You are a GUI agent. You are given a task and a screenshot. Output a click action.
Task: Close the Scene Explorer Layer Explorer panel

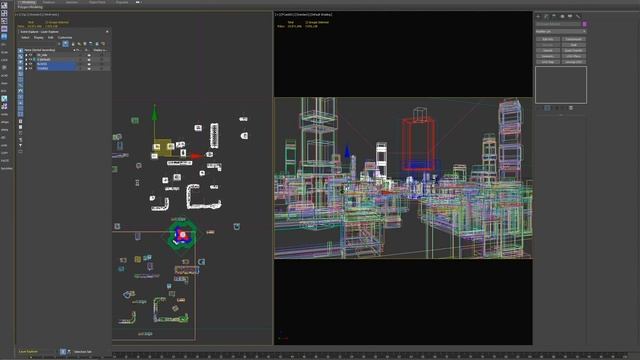tap(107, 32)
